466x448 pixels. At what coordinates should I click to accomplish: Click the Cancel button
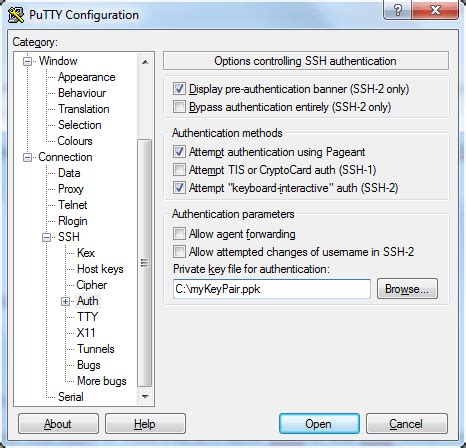click(x=406, y=424)
